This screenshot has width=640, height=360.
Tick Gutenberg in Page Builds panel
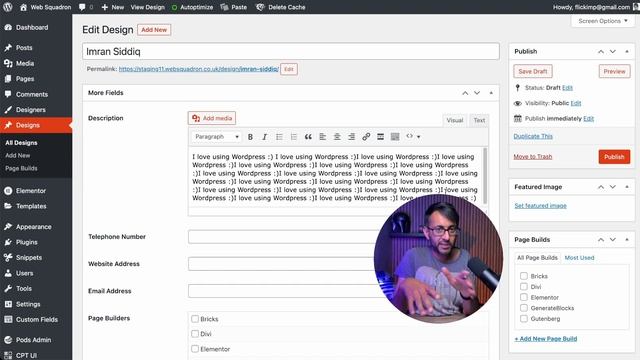[524, 318]
